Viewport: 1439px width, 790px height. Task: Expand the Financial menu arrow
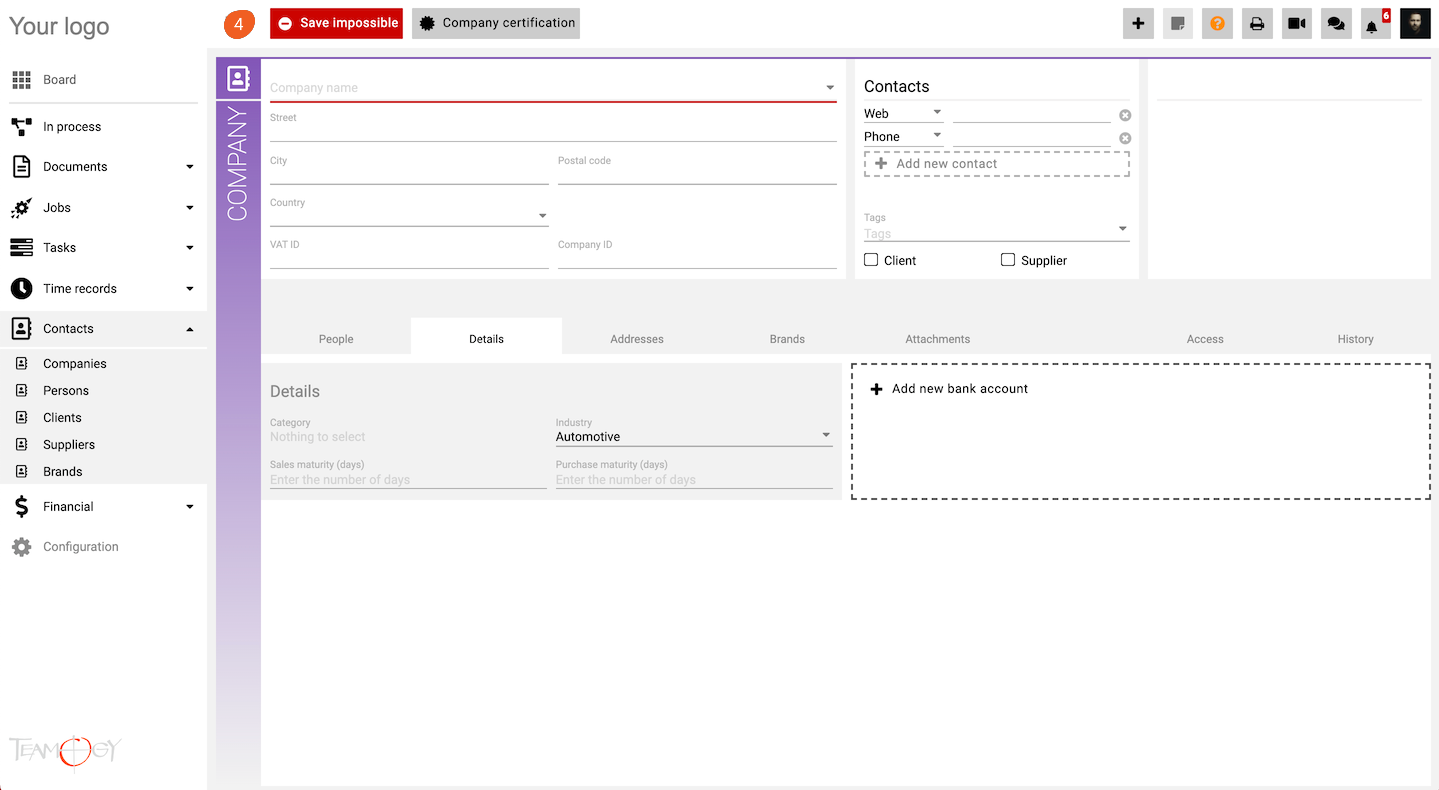click(190, 507)
